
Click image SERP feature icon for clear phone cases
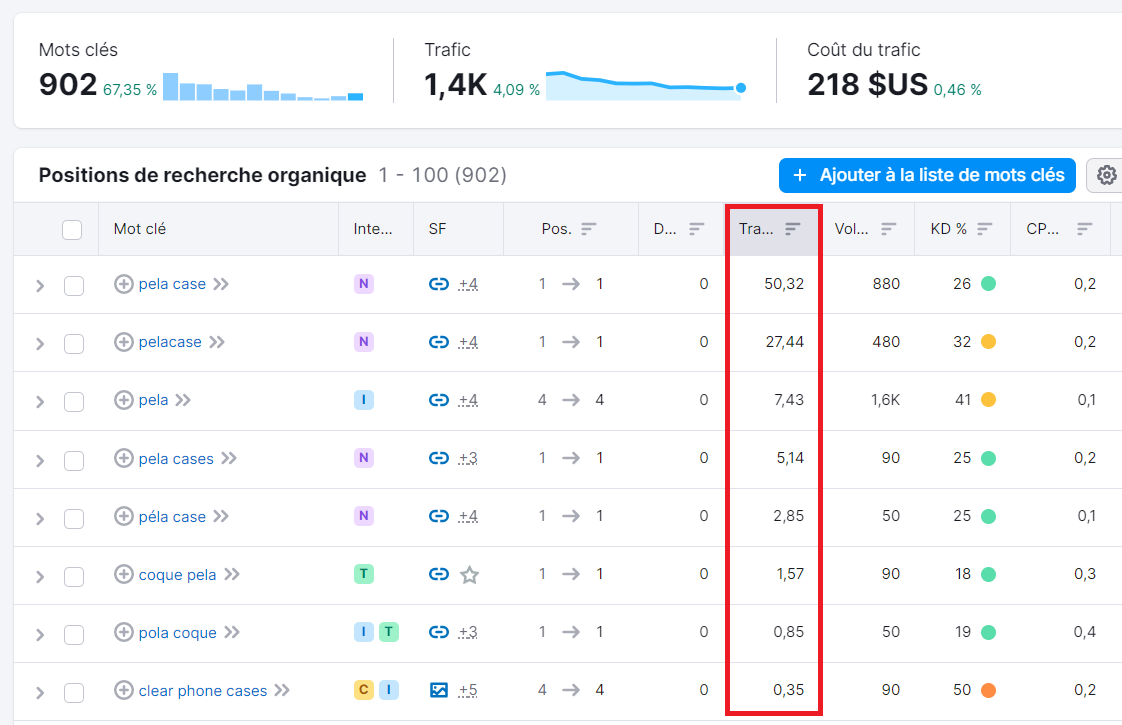[438, 690]
